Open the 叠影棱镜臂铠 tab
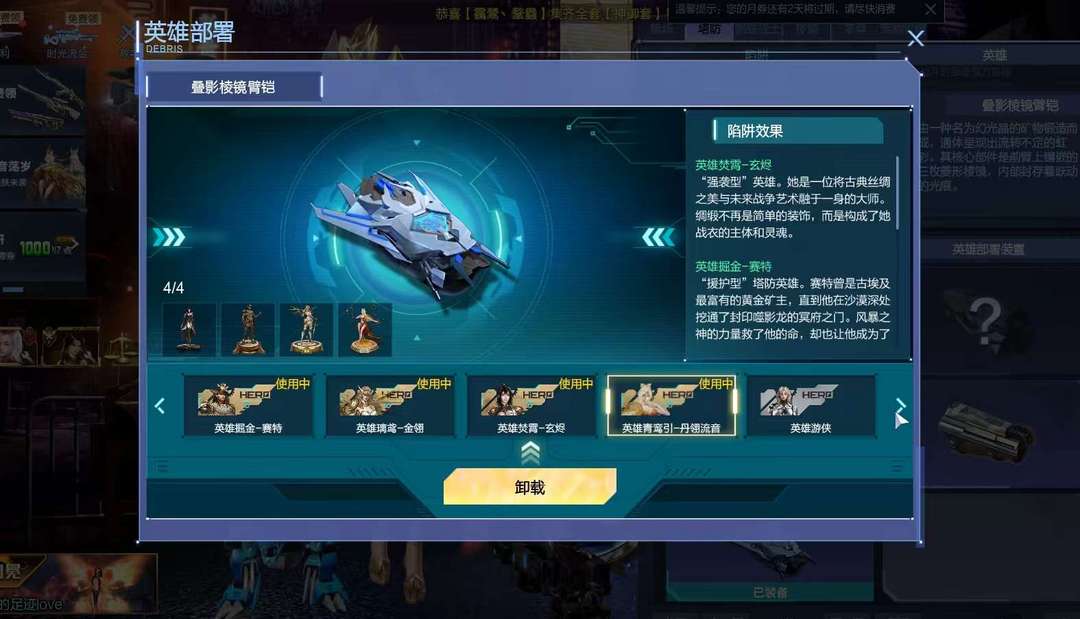 [234, 87]
